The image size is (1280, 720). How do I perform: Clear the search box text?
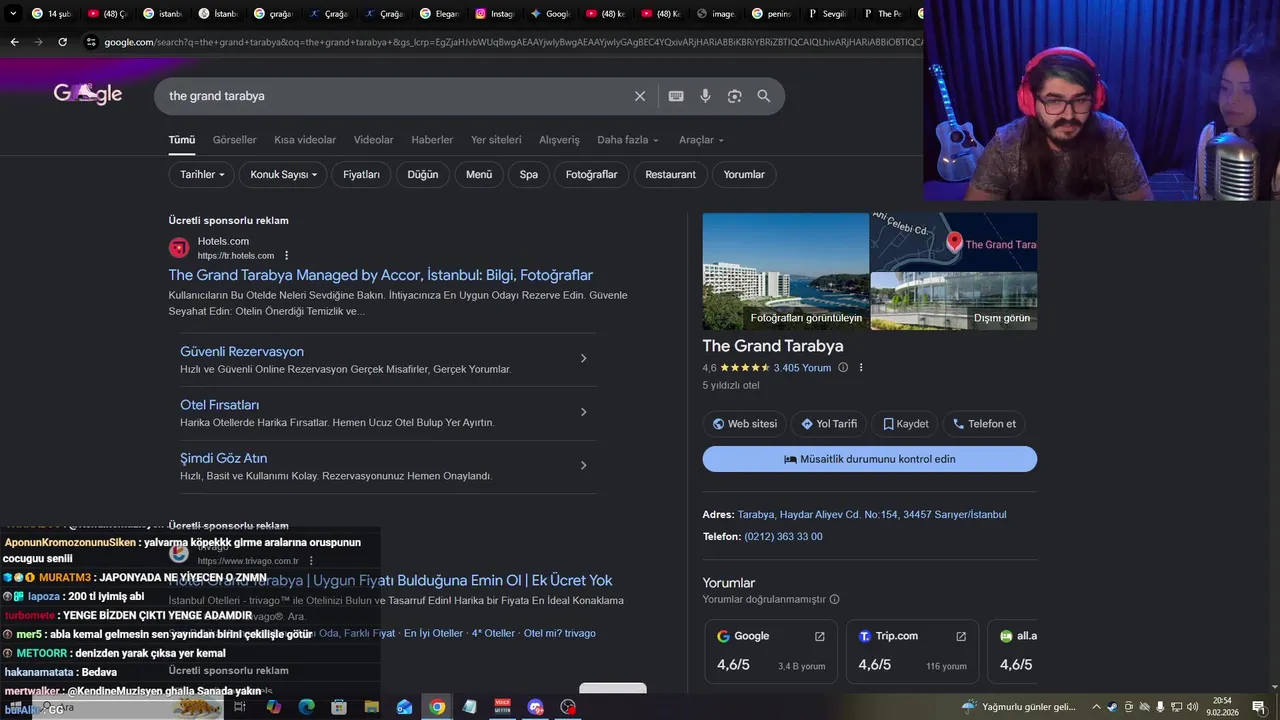tap(640, 96)
